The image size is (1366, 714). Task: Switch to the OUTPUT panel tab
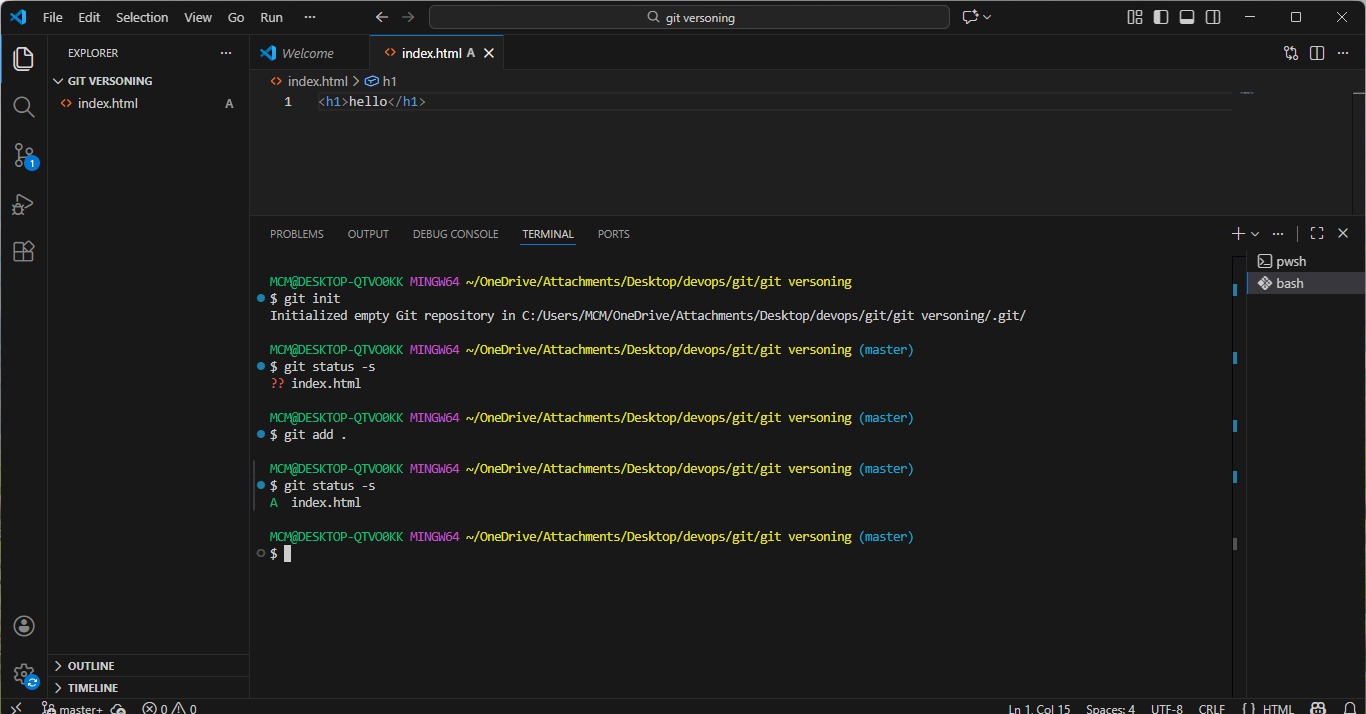tap(368, 234)
